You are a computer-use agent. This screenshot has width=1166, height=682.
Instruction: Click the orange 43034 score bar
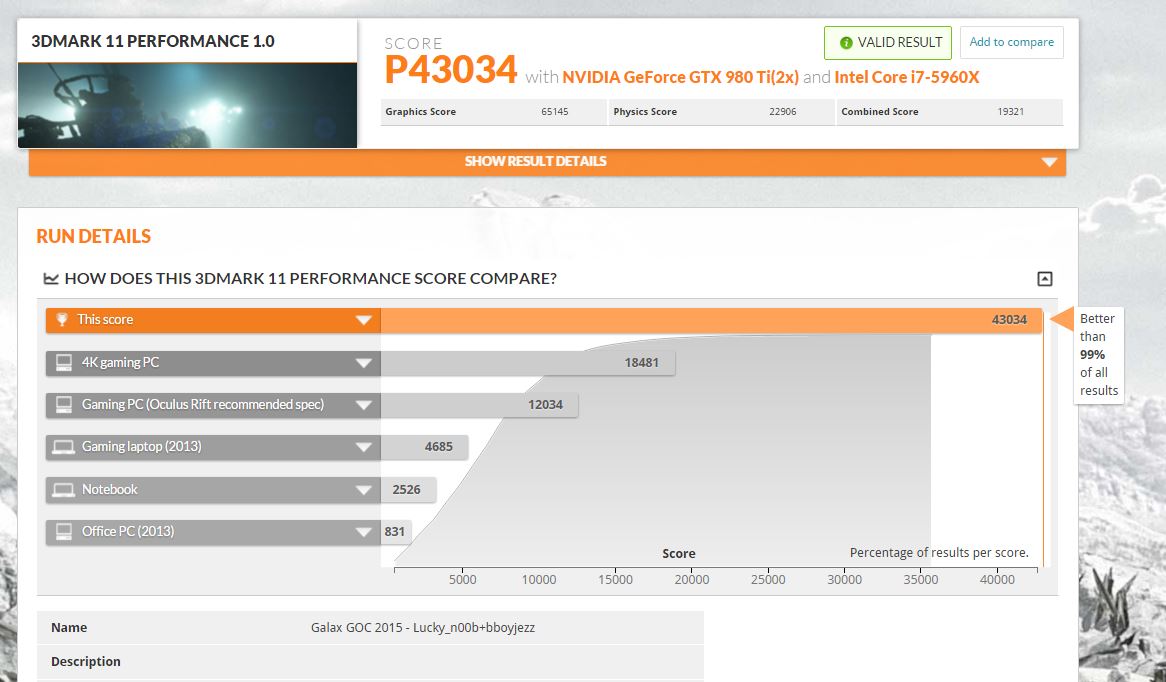point(711,320)
